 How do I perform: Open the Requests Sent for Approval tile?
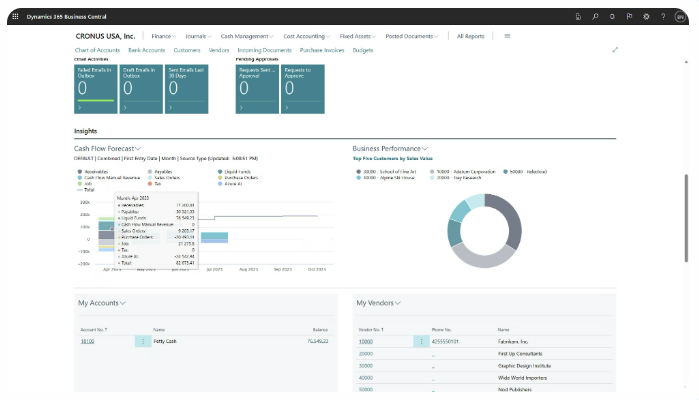tap(257, 89)
